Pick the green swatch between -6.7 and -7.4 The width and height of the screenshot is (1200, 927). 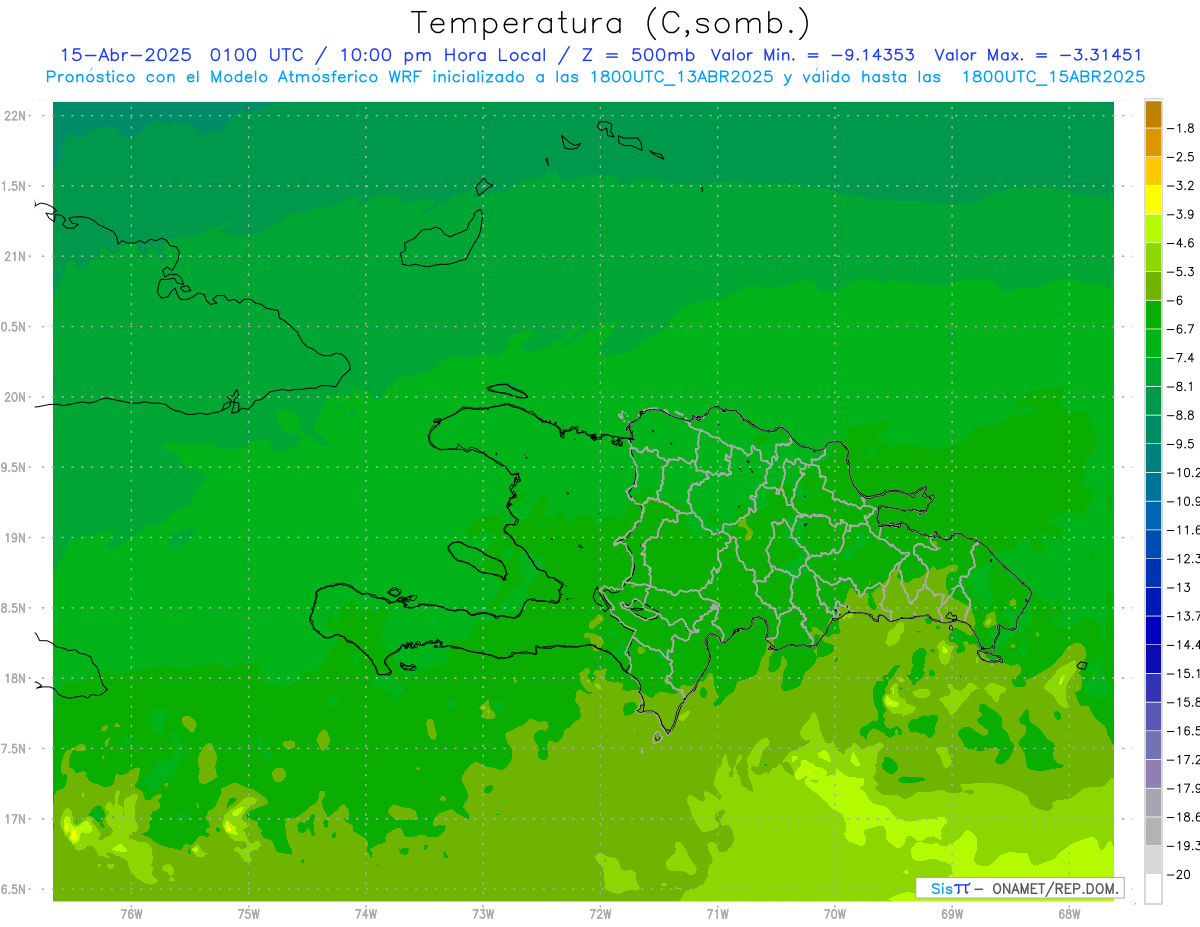1153,344
